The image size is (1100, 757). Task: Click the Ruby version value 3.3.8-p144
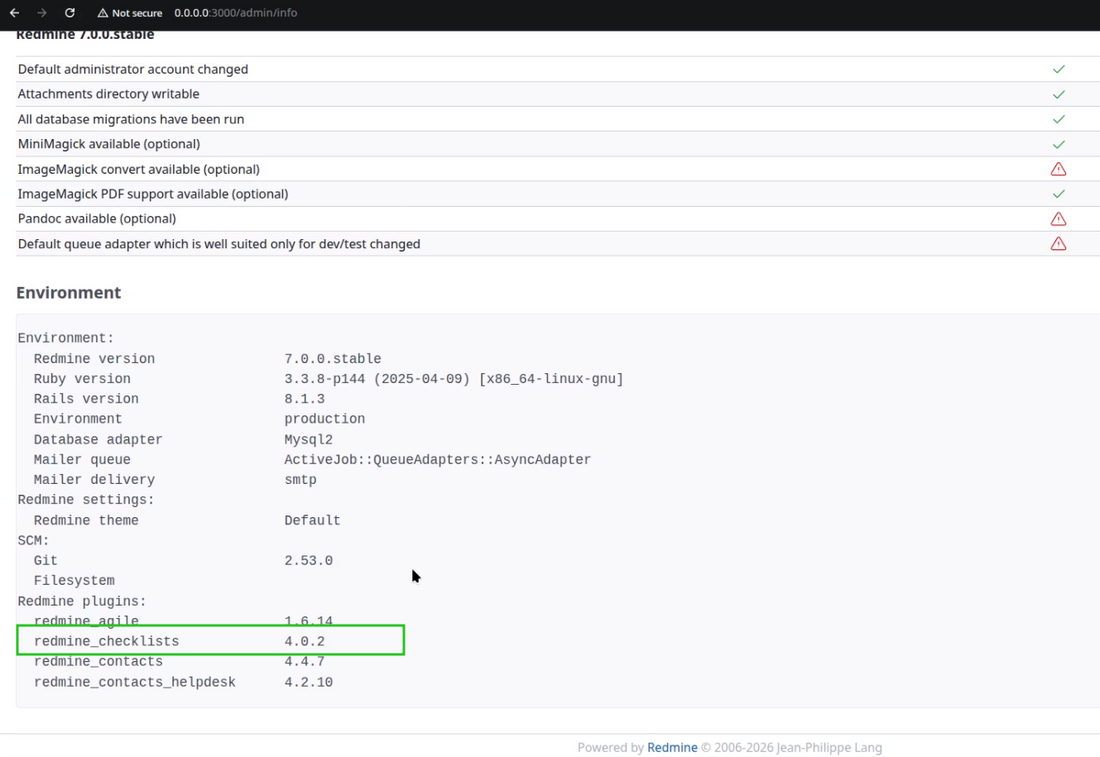pyautogui.click(x=453, y=379)
